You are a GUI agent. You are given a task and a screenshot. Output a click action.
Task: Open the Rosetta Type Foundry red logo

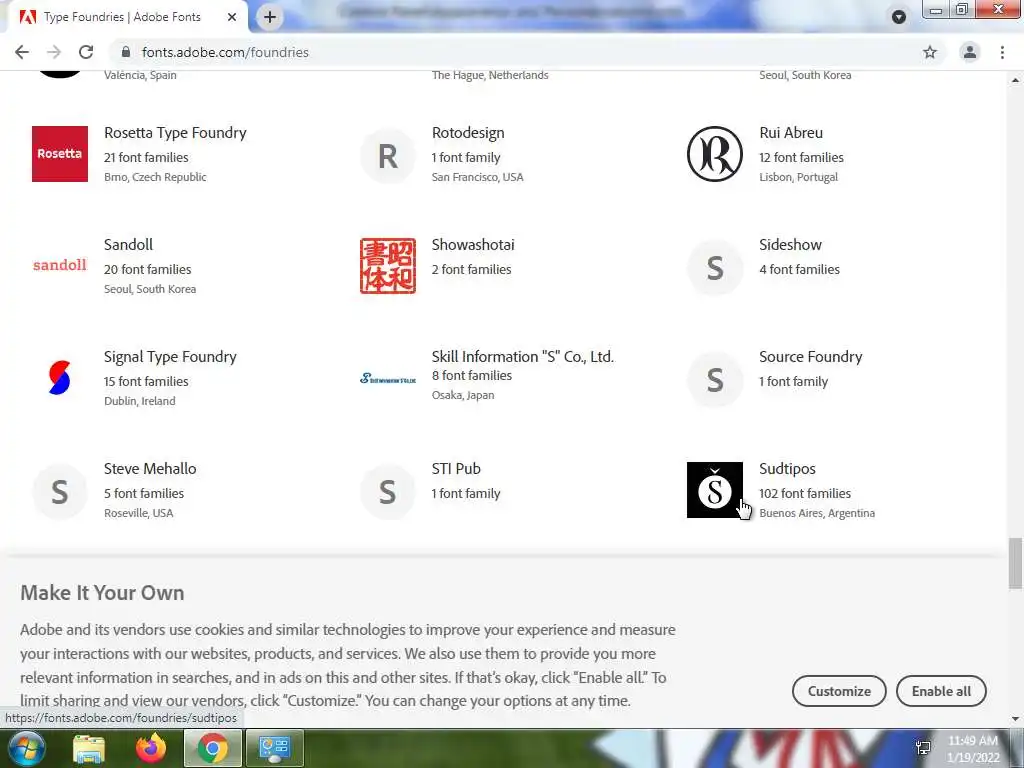60,154
